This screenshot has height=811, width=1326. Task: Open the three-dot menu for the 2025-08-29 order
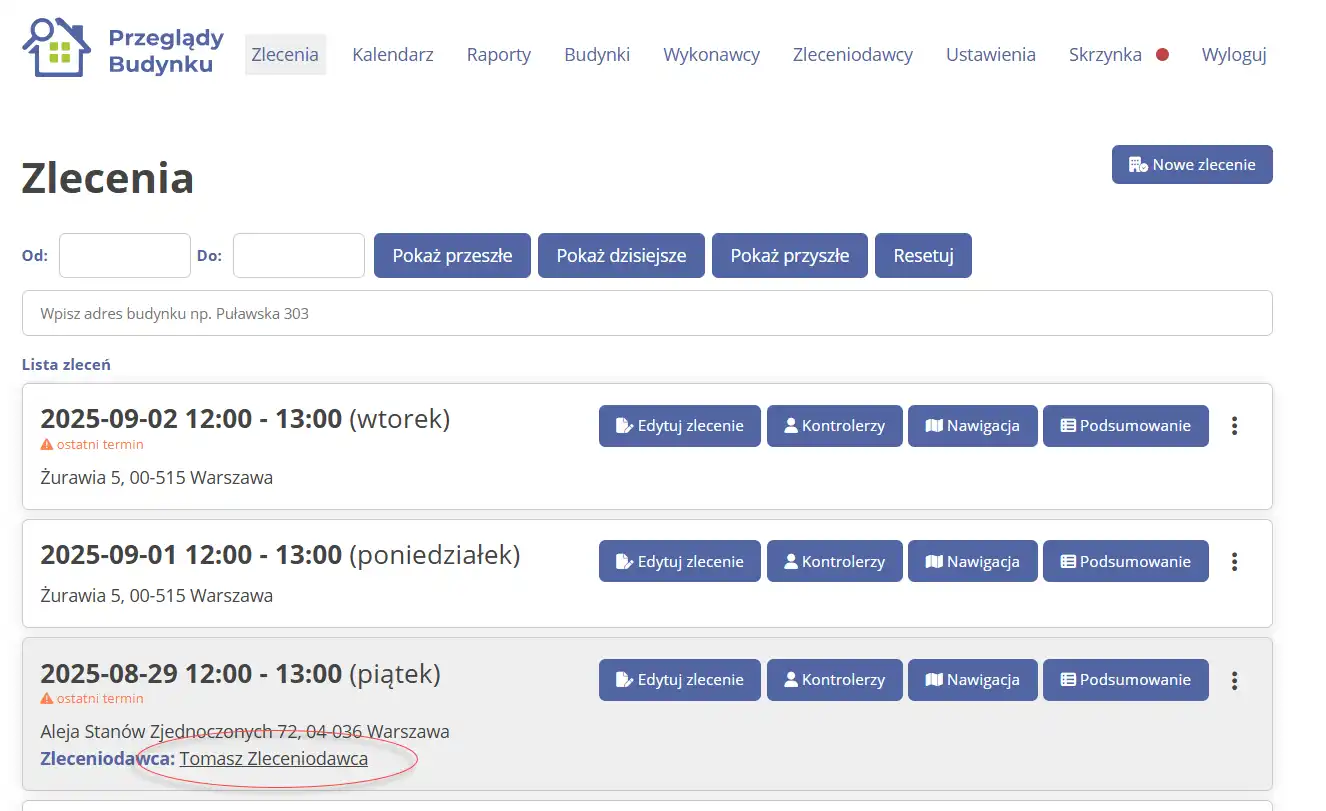click(1234, 680)
